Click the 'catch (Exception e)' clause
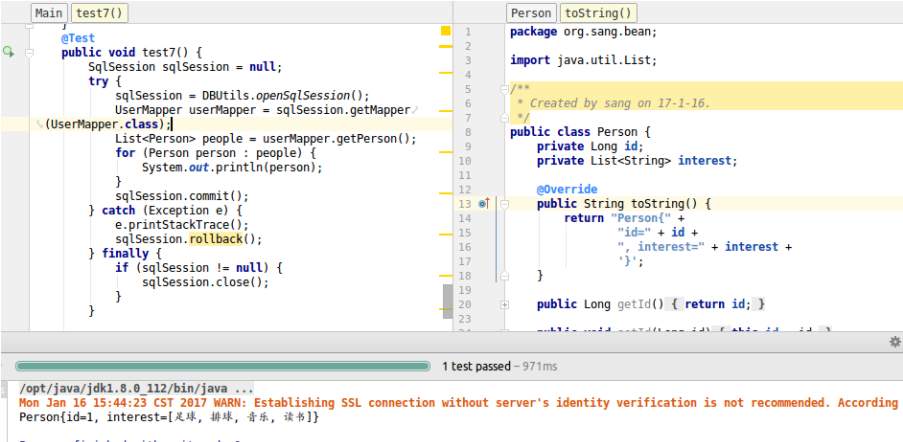903x442 pixels. (169, 210)
